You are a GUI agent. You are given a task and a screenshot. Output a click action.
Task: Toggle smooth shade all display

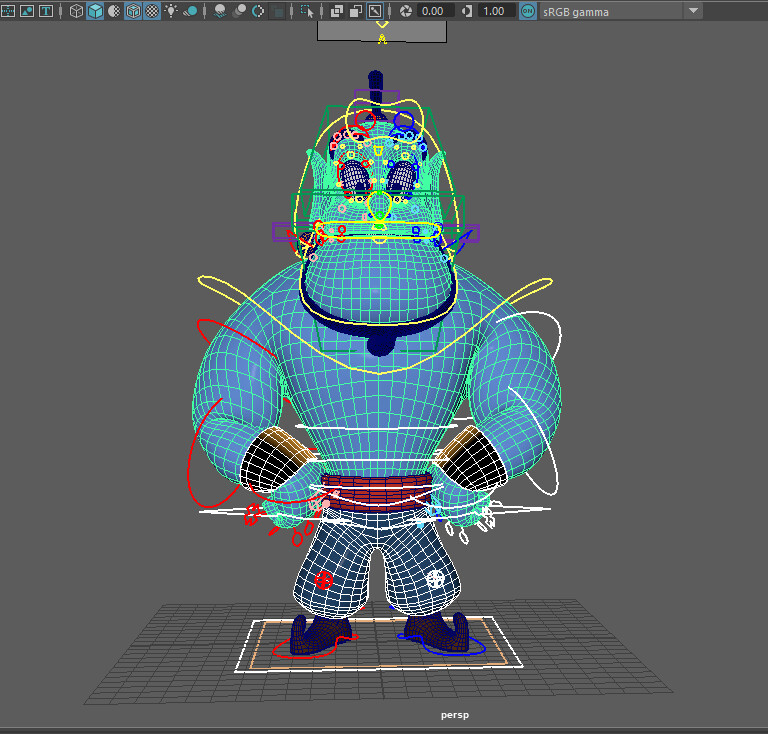[x=95, y=11]
